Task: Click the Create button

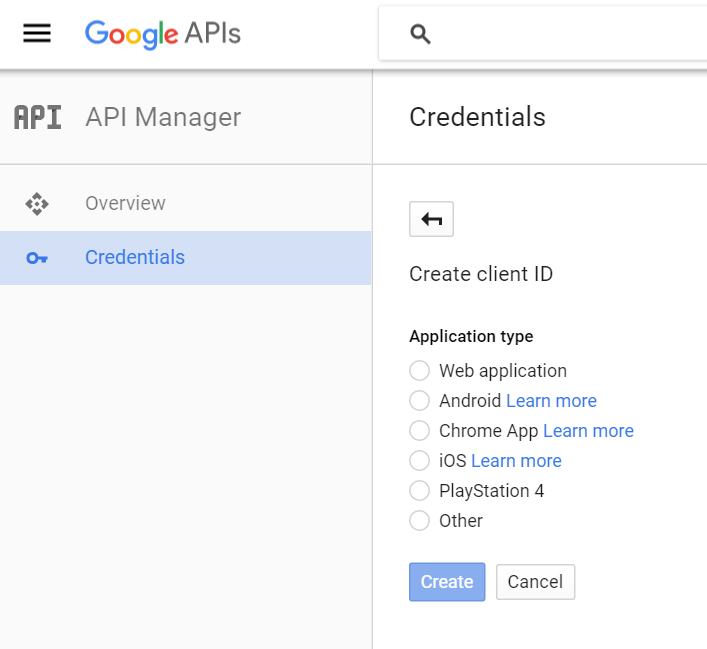Action: pos(447,582)
